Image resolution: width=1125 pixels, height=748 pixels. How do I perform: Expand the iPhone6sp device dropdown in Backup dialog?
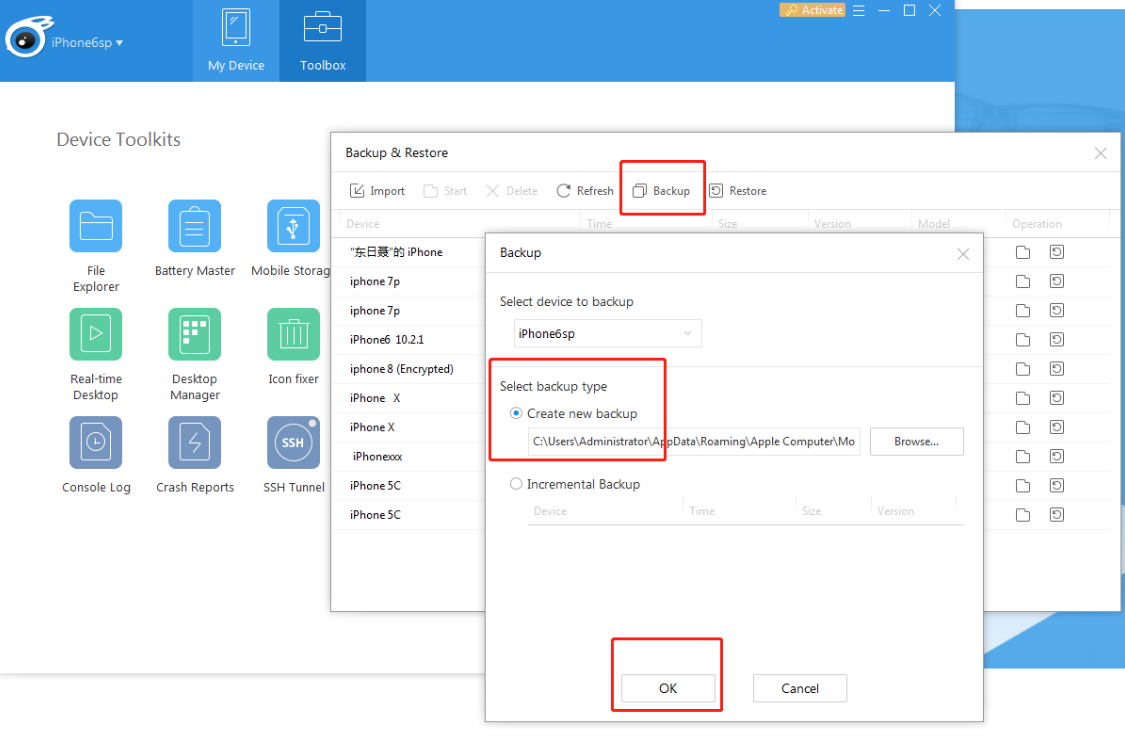pyautogui.click(x=608, y=333)
